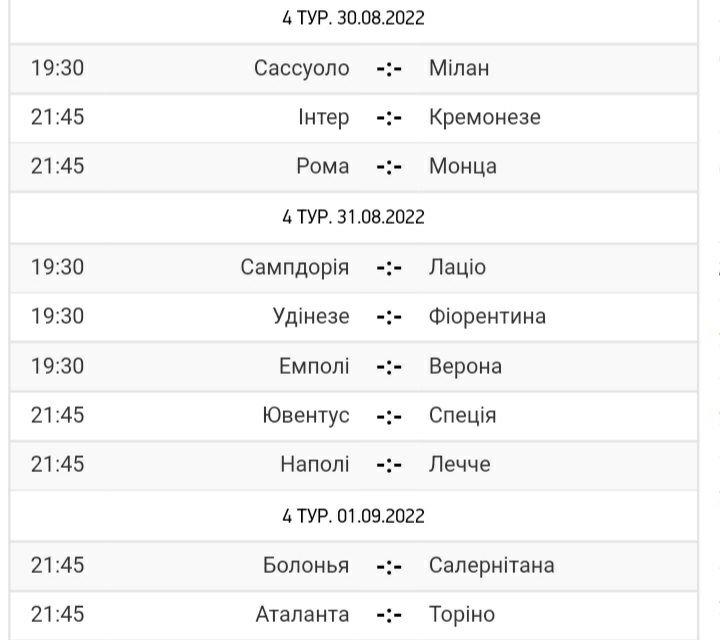Image resolution: width=720 pixels, height=640 pixels.
Task: Click Ювентус in the fixtures table
Action: click(x=303, y=415)
